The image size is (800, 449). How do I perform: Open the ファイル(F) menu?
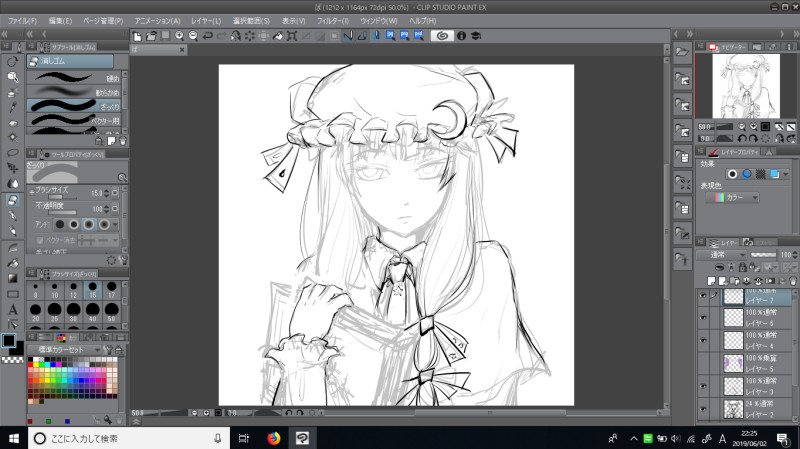click(22, 21)
